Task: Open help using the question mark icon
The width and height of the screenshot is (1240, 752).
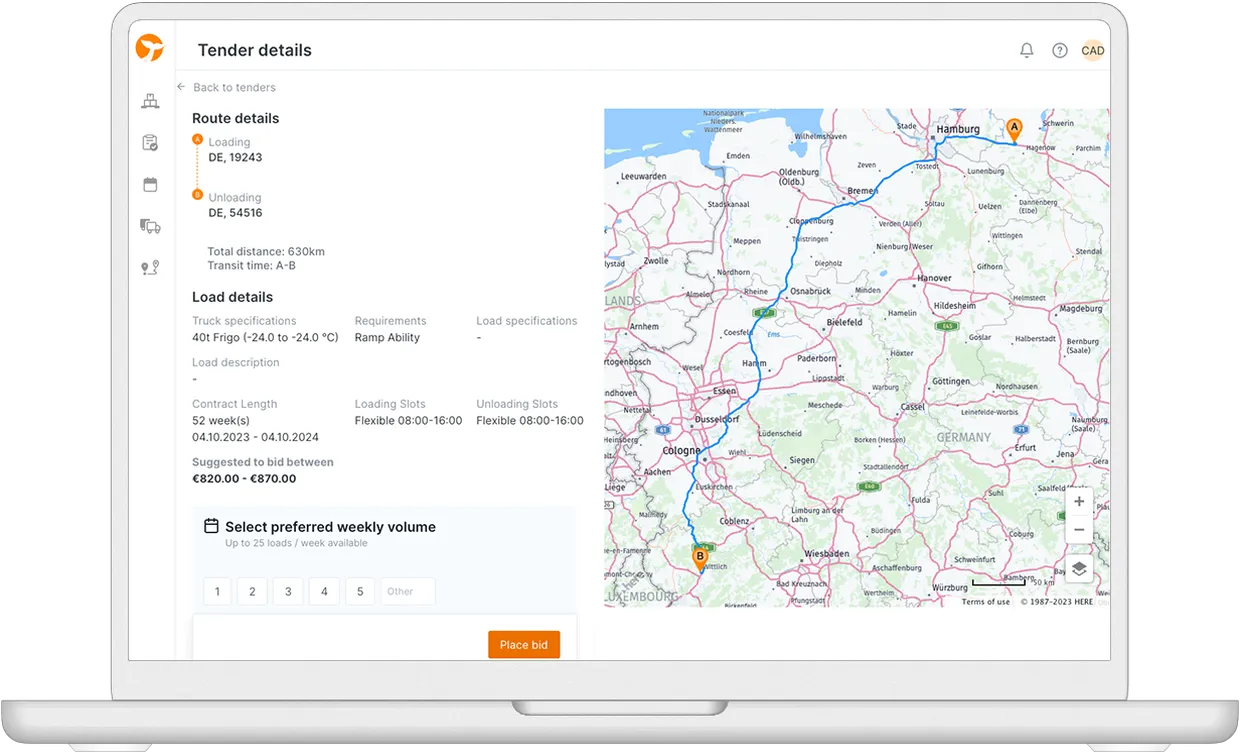Action: pyautogui.click(x=1059, y=49)
